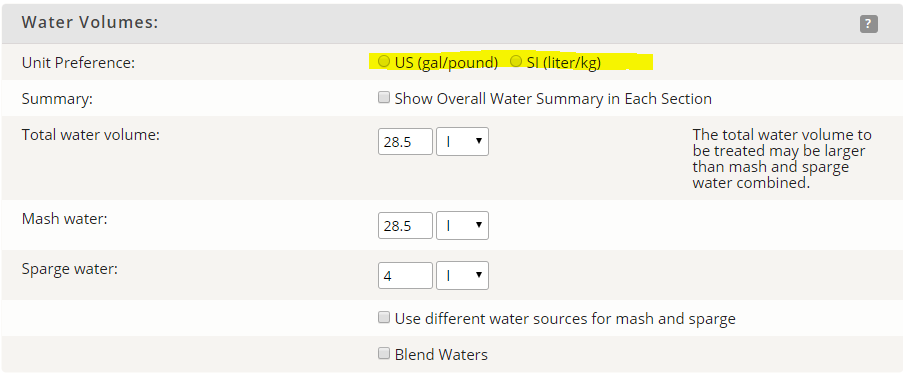Check Use different water sources for mash and sparge
903x373 pixels.
click(x=384, y=317)
